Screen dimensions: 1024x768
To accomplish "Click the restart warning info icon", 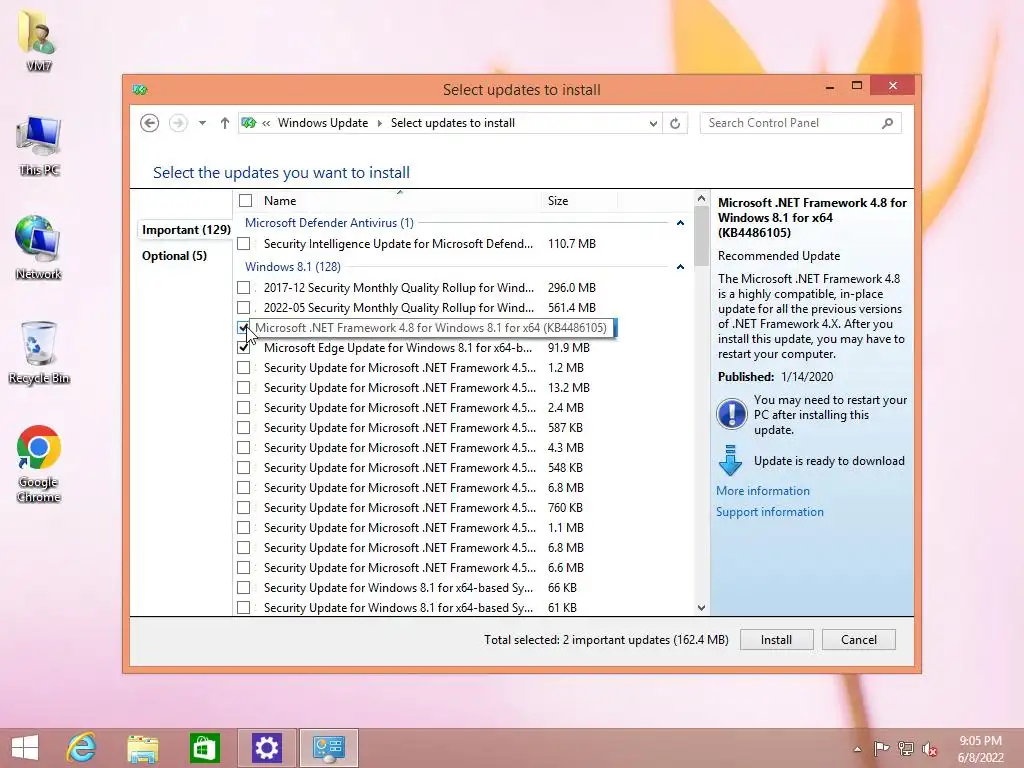I will [731, 414].
